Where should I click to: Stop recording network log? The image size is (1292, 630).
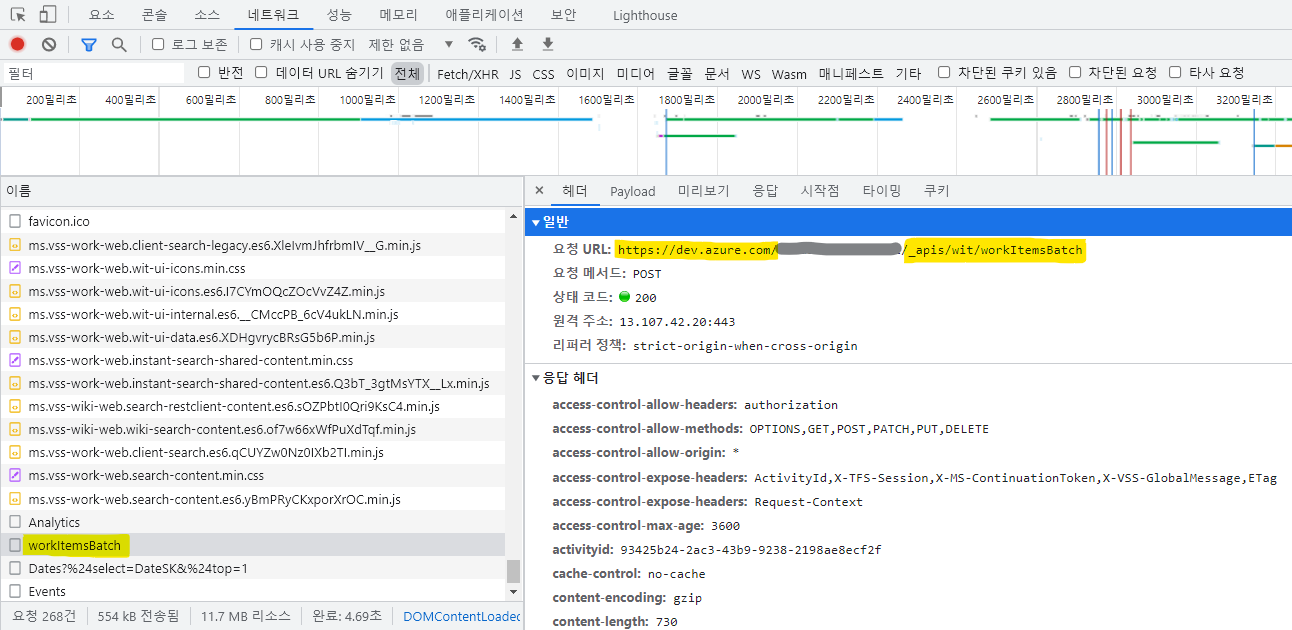click(17, 44)
